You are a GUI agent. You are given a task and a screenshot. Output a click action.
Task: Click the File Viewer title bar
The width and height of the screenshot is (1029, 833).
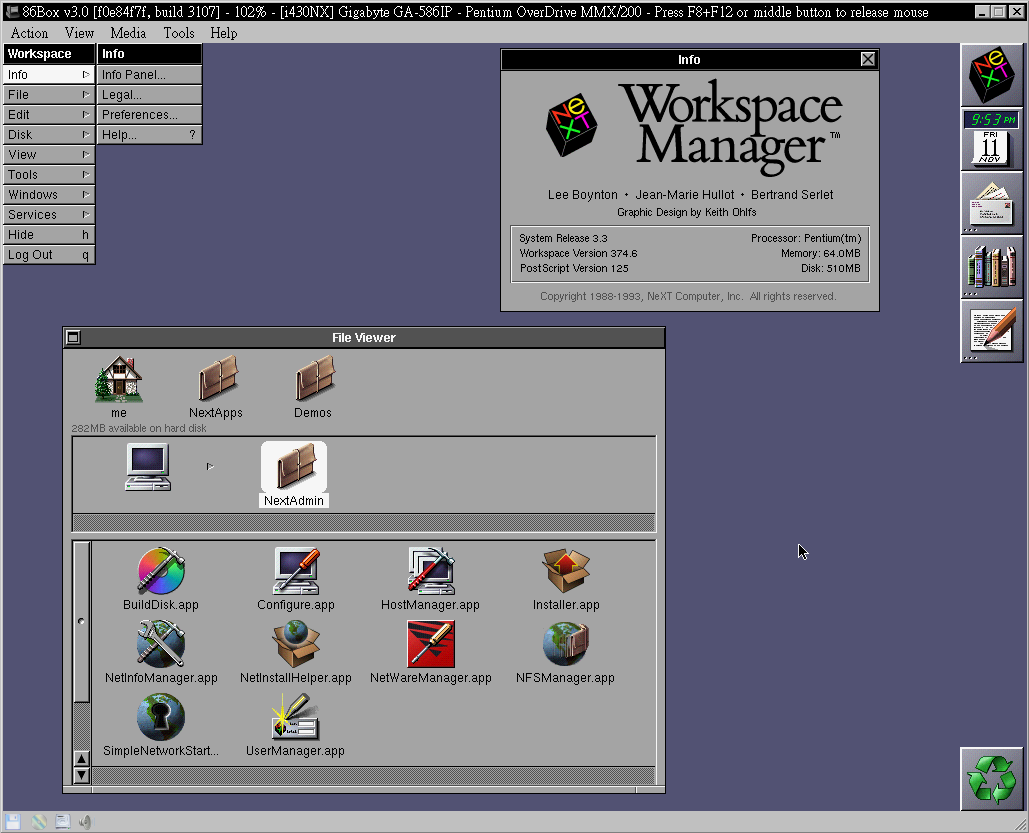pyautogui.click(x=364, y=337)
